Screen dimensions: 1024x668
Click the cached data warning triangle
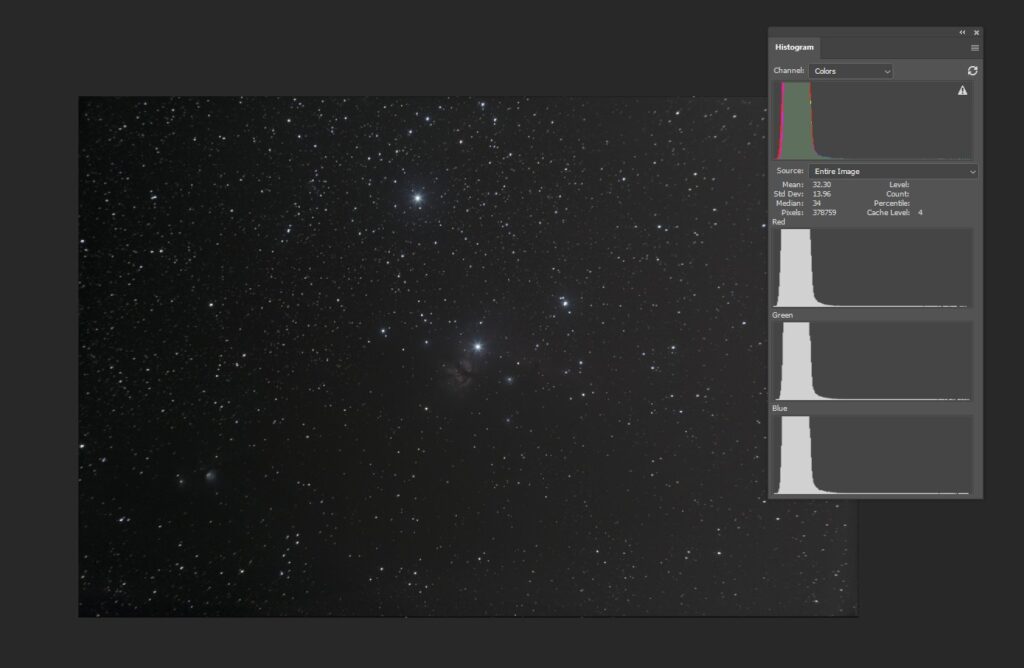pos(962,91)
